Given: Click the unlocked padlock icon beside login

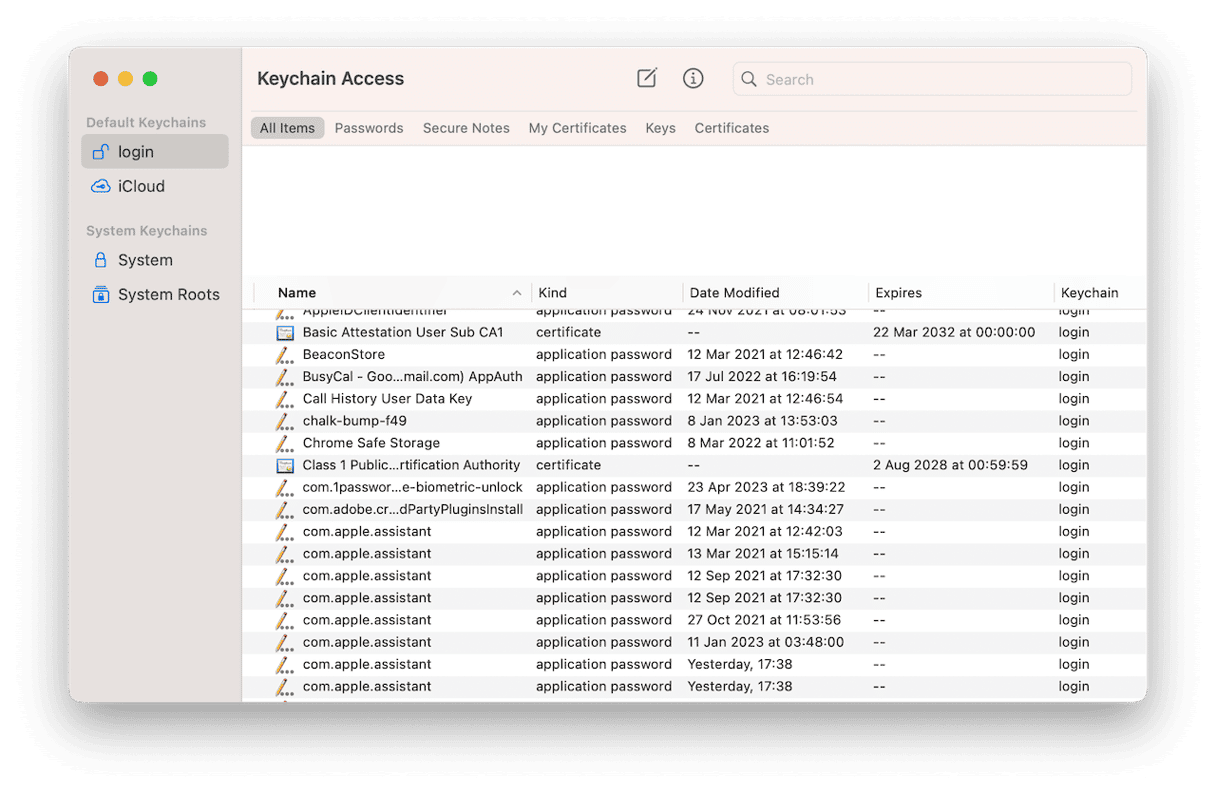Looking at the screenshot, I should pos(100,152).
